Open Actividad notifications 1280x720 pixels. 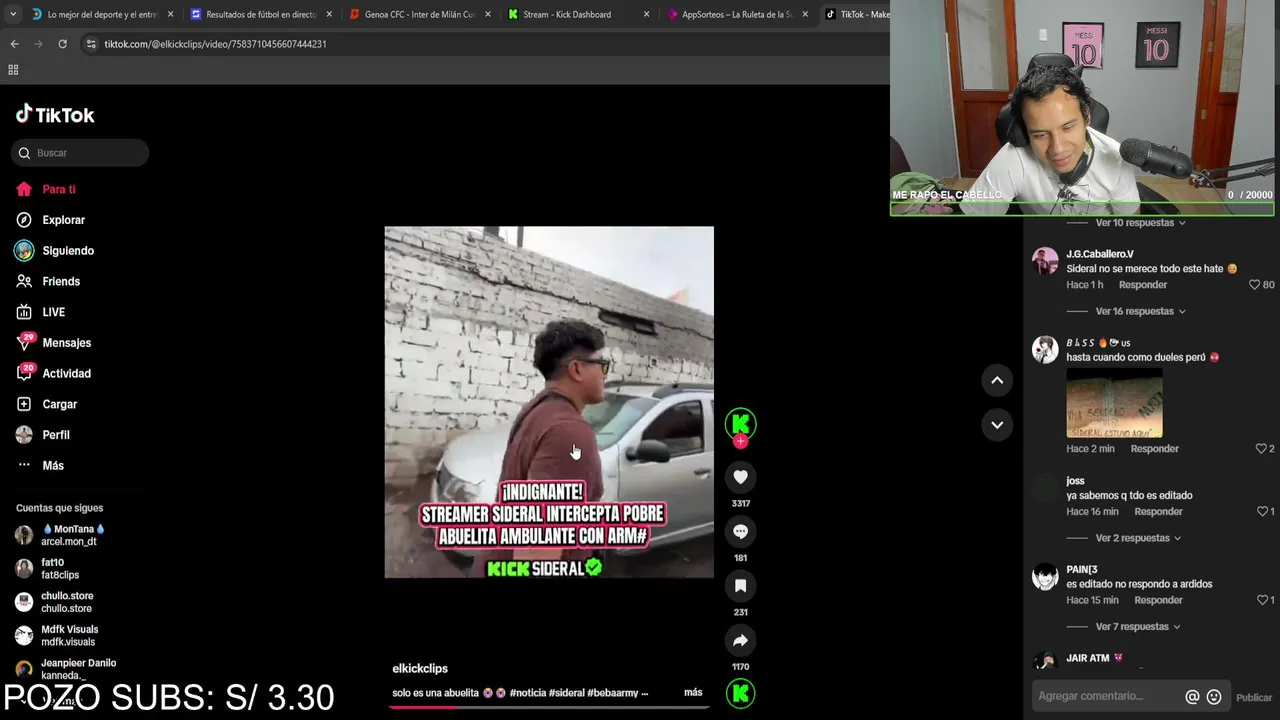coord(54,373)
